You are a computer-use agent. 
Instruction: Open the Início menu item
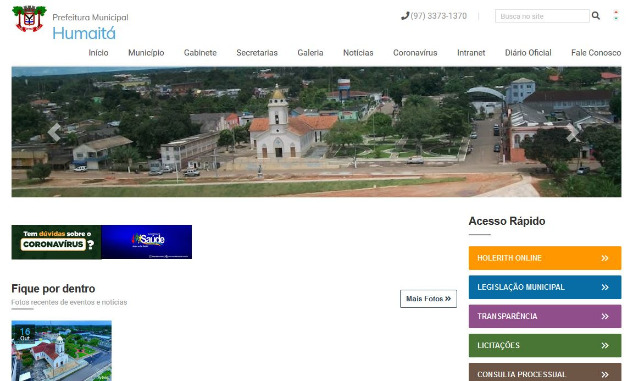pos(99,53)
